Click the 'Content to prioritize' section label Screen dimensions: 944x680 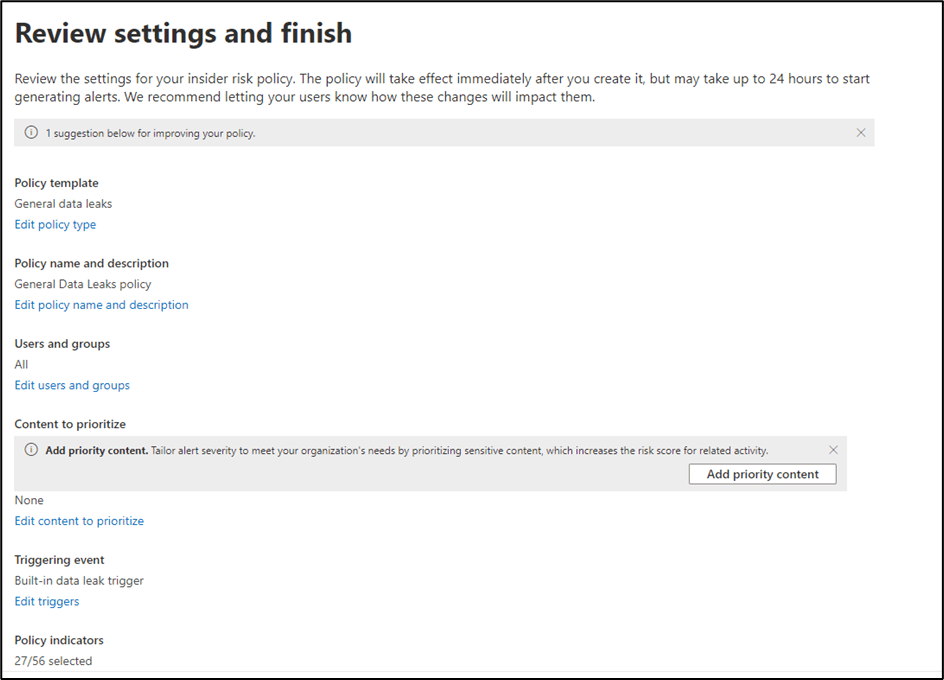(70, 424)
